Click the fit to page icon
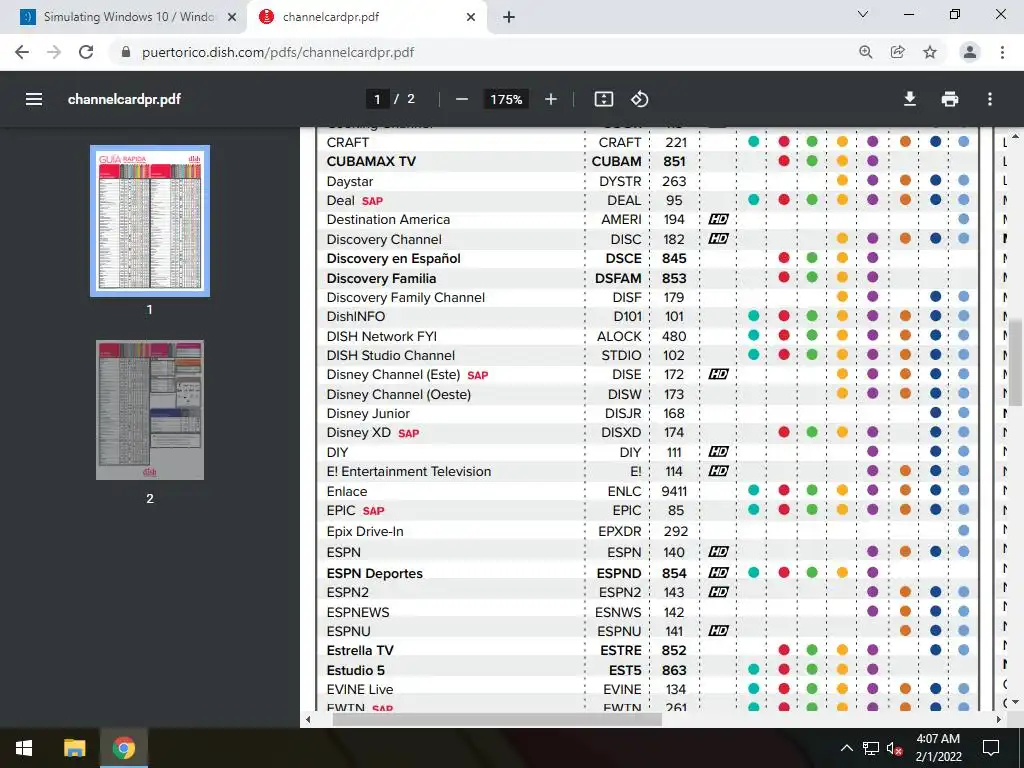The height and width of the screenshot is (768, 1024). coord(603,99)
